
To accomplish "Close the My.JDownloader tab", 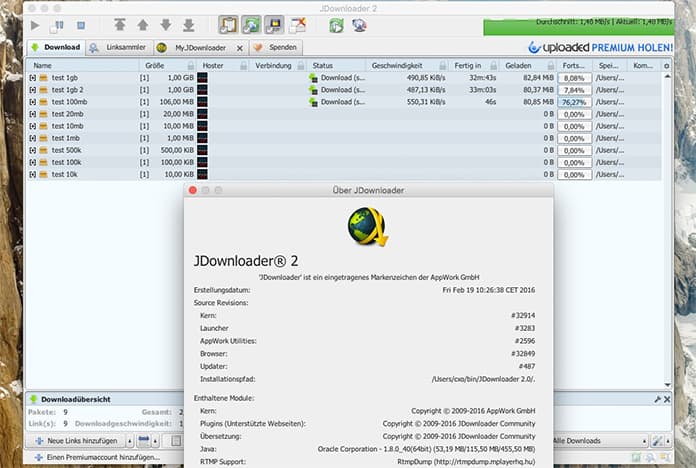I will pyautogui.click(x=240, y=48).
